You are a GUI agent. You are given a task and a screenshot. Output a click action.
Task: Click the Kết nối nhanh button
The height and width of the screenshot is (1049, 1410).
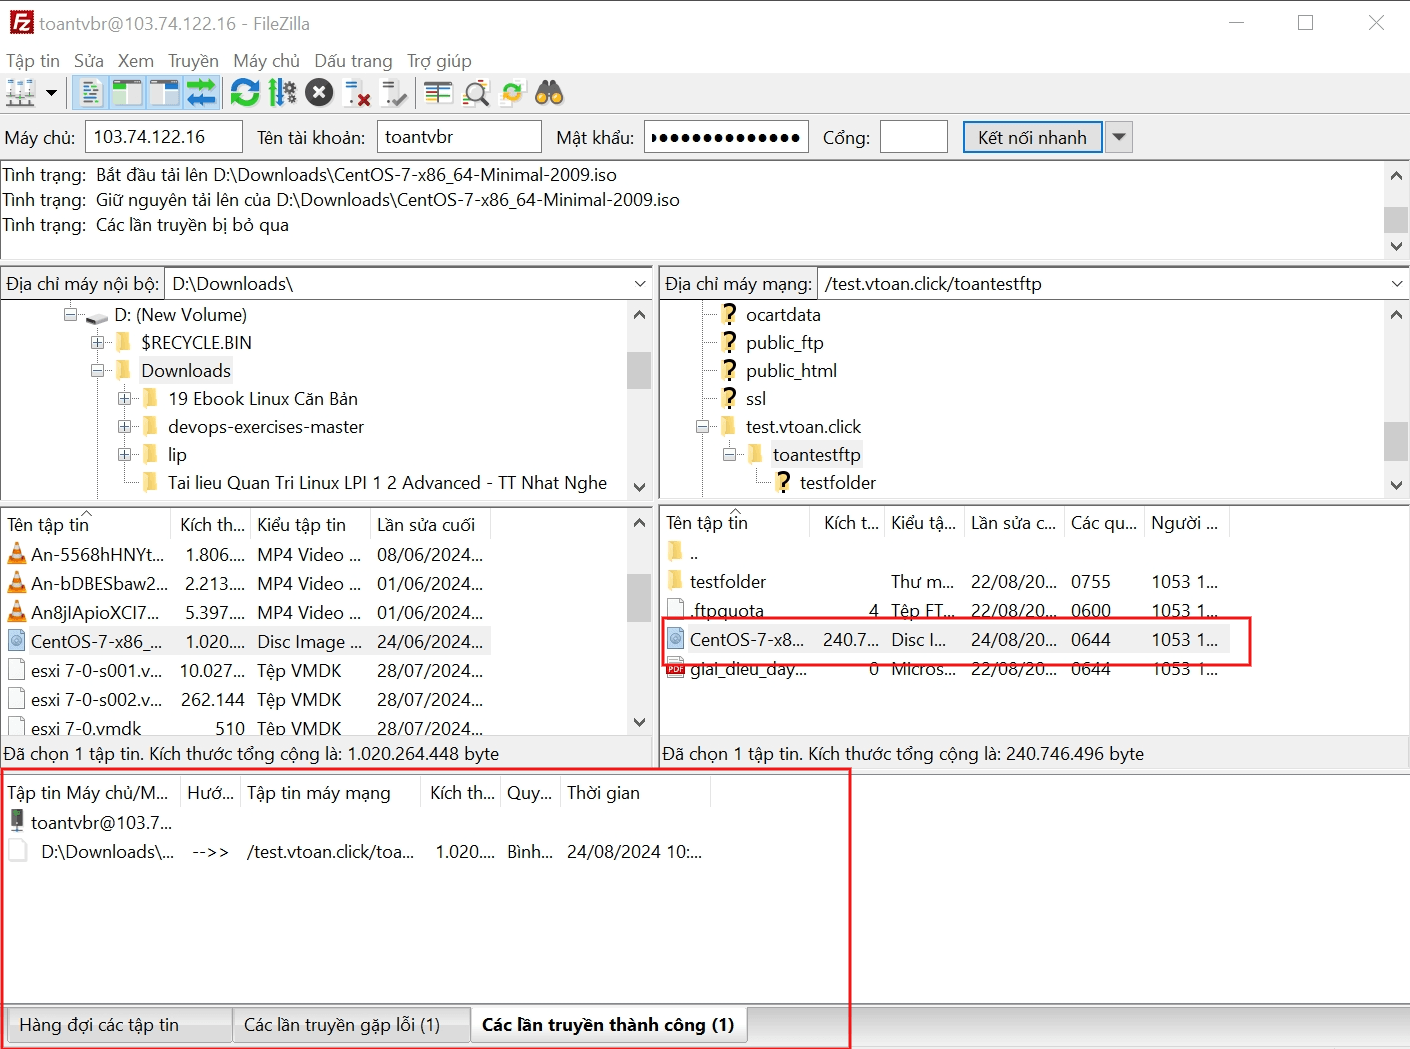pyautogui.click(x=1031, y=136)
